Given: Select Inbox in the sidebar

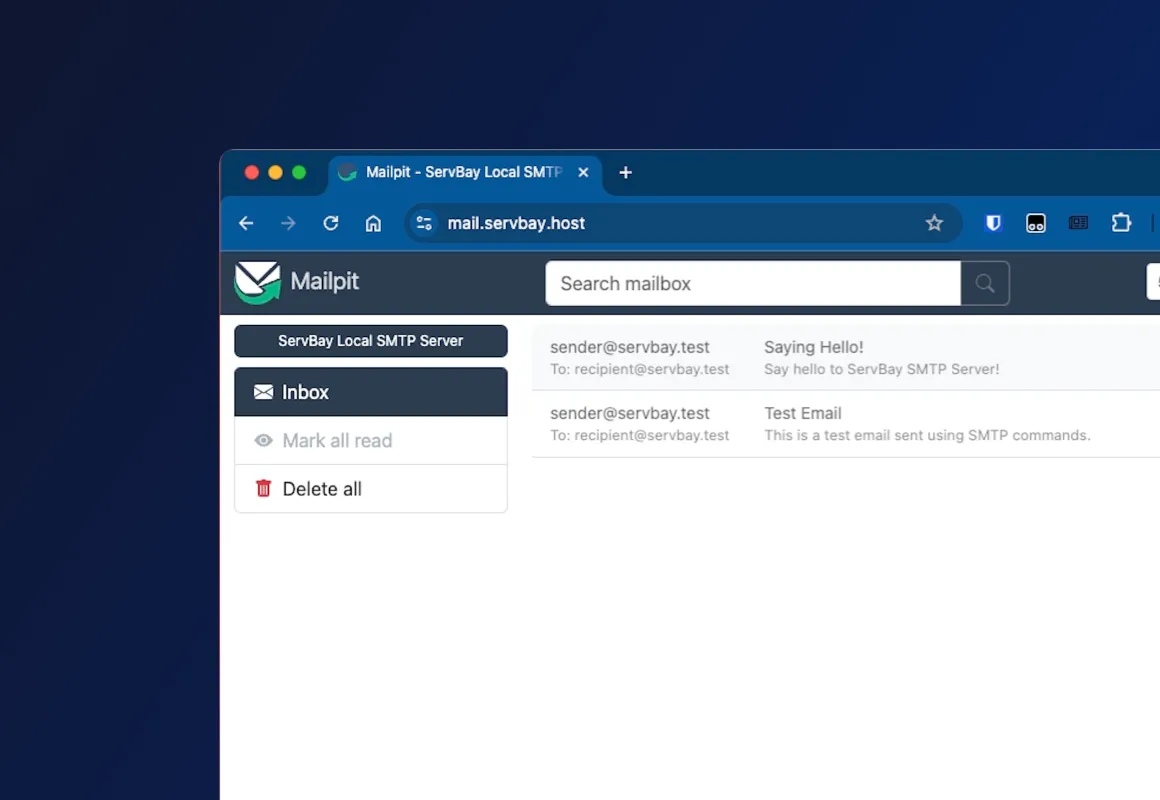Looking at the screenshot, I should tap(370, 392).
